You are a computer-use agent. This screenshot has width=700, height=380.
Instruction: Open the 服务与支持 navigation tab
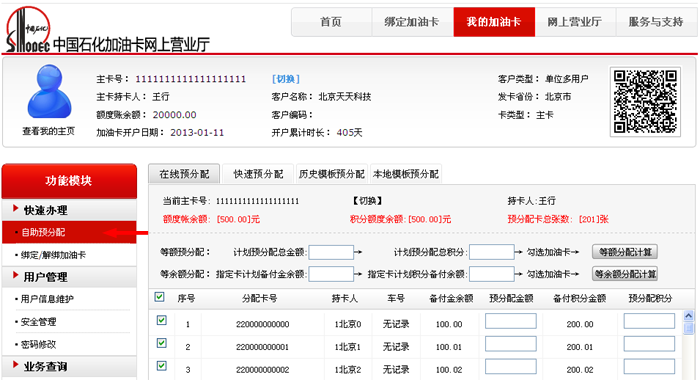coord(656,22)
